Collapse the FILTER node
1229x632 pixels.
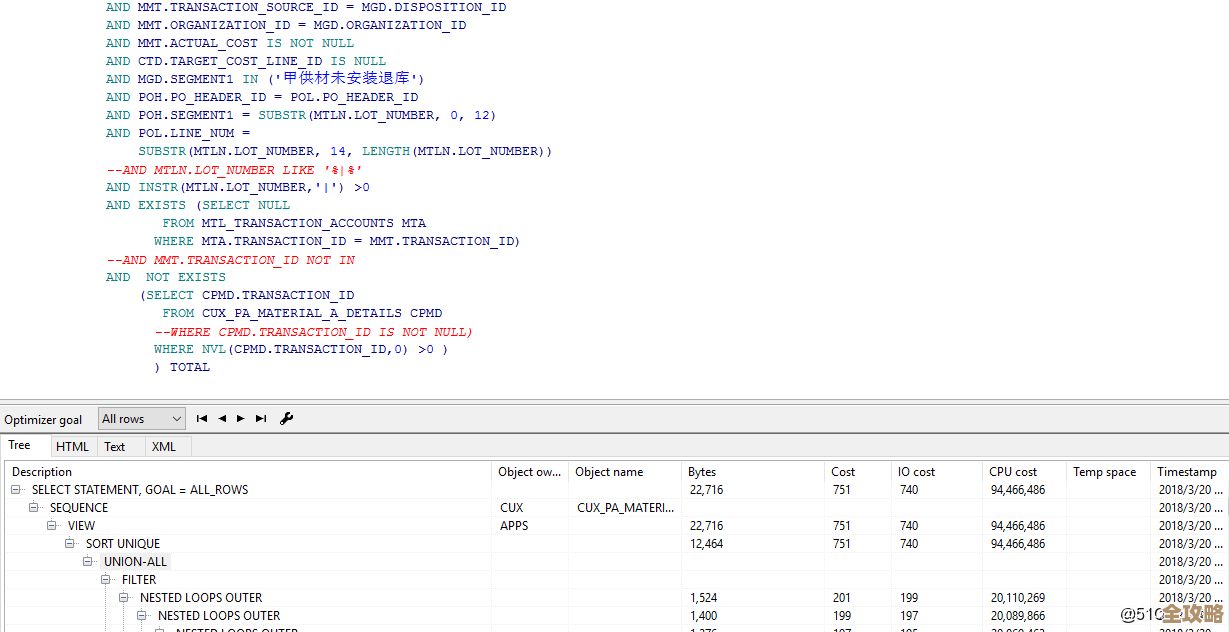pos(107,580)
